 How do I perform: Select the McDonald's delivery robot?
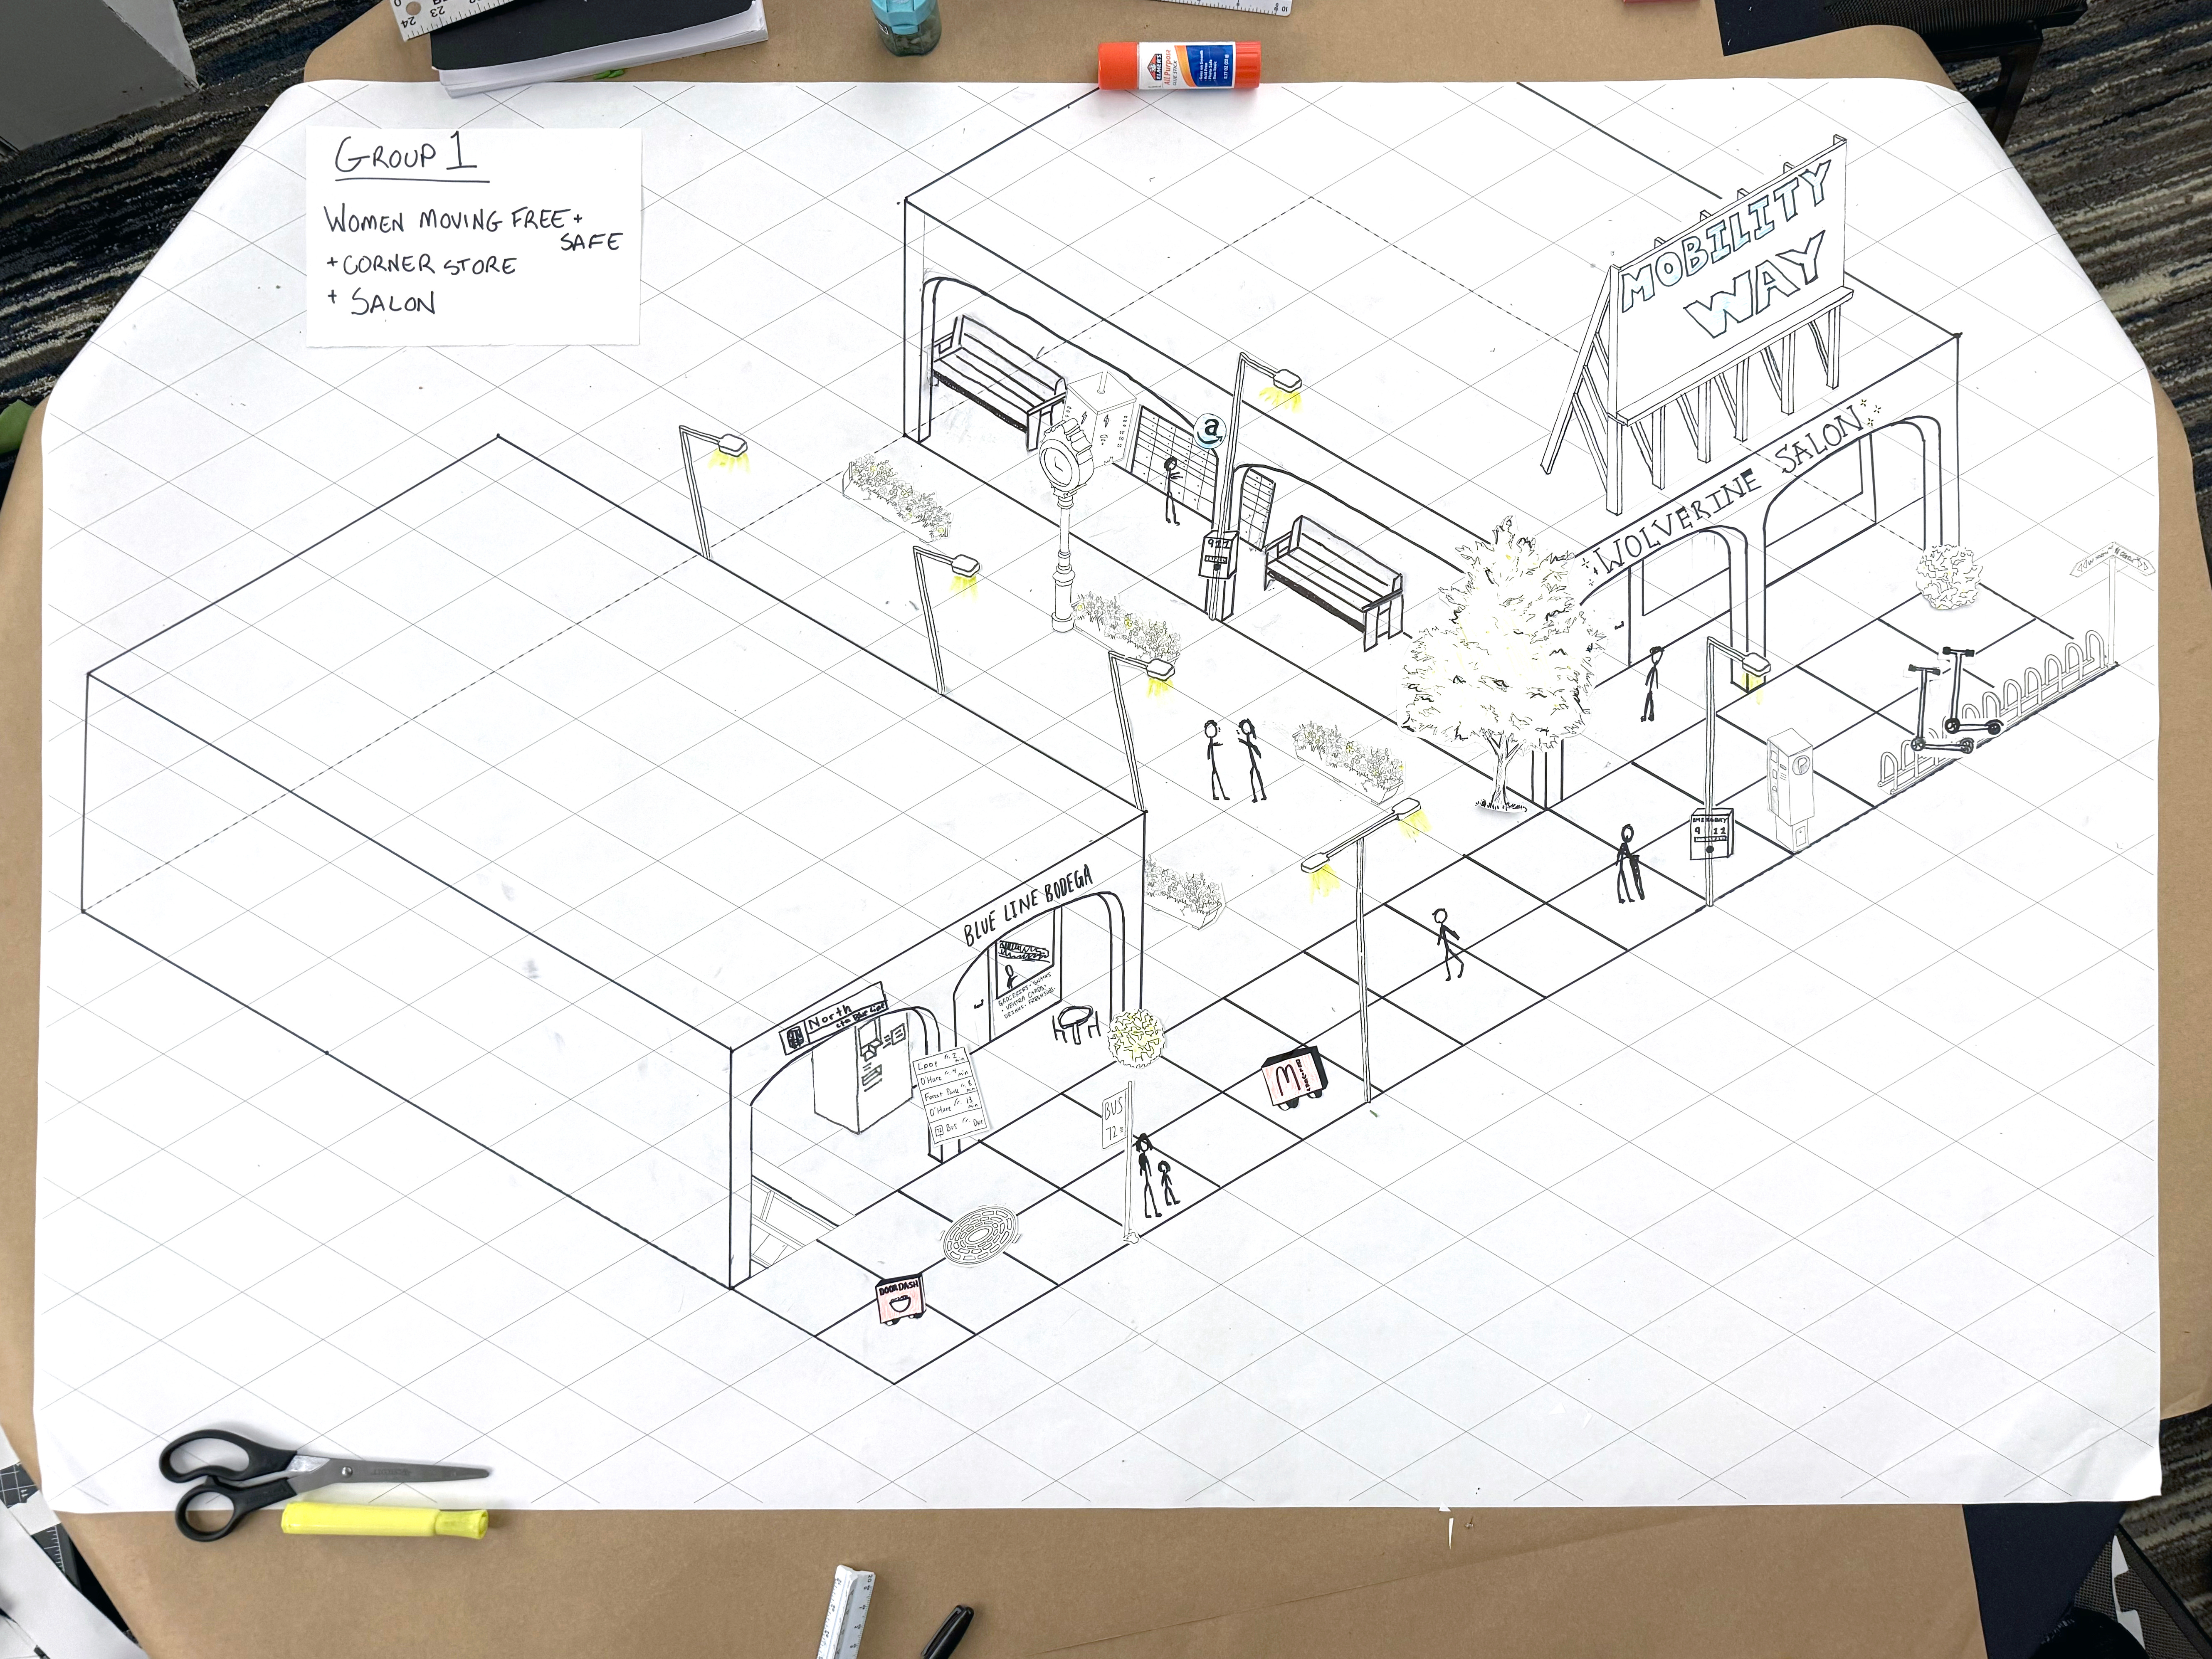coord(1293,1080)
